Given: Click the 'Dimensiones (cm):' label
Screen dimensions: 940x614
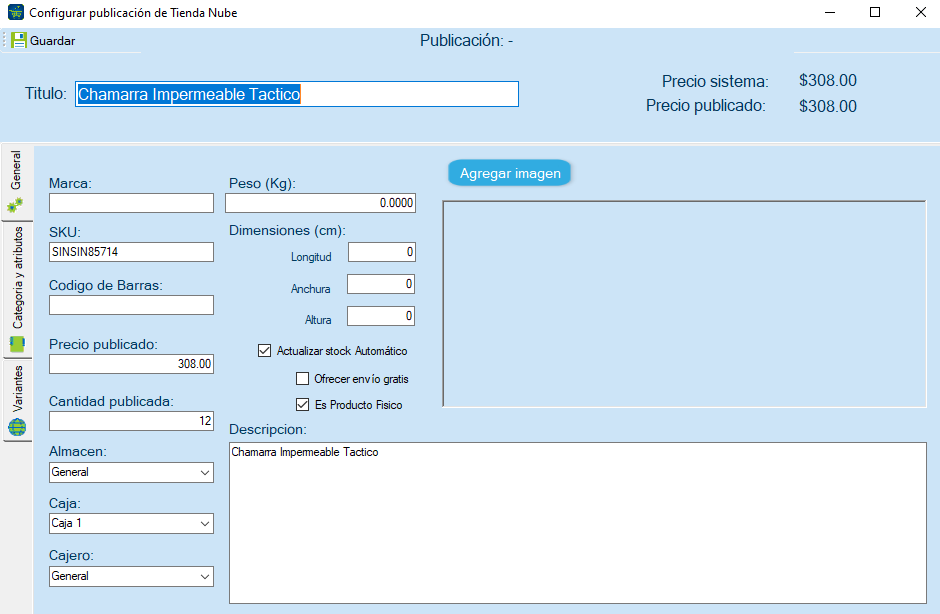Looking at the screenshot, I should point(287,230).
